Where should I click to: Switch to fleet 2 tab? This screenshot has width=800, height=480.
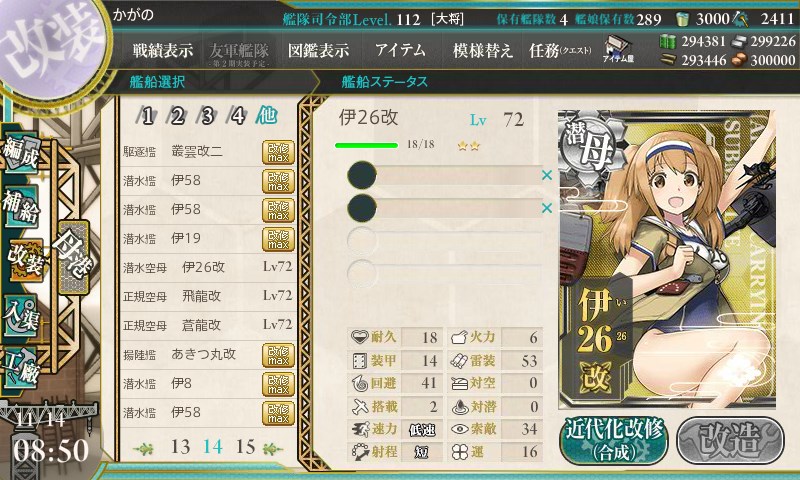[177, 116]
